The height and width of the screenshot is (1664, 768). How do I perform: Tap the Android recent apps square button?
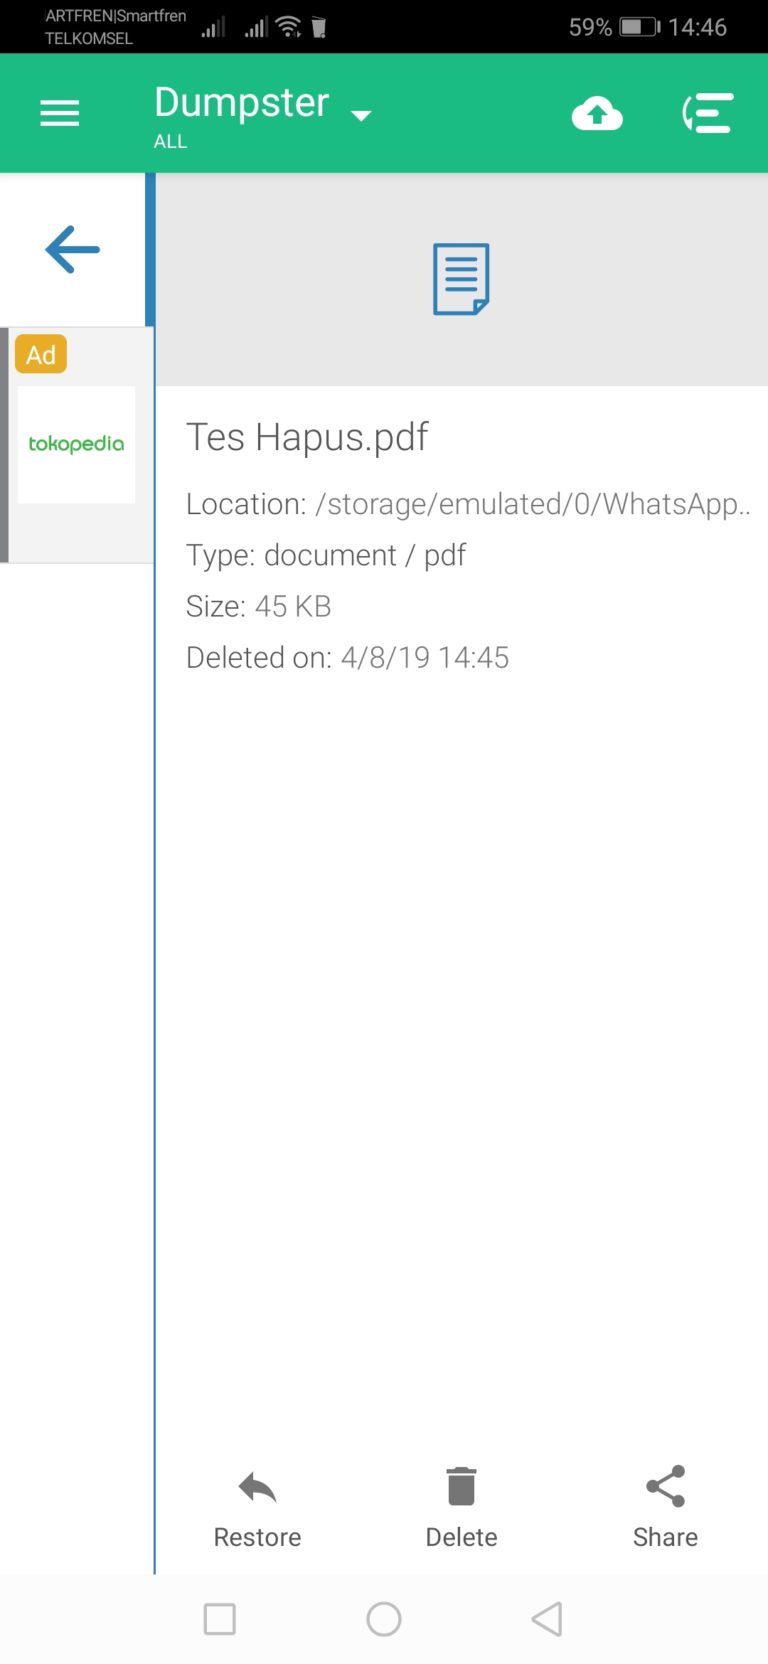[x=220, y=1619]
